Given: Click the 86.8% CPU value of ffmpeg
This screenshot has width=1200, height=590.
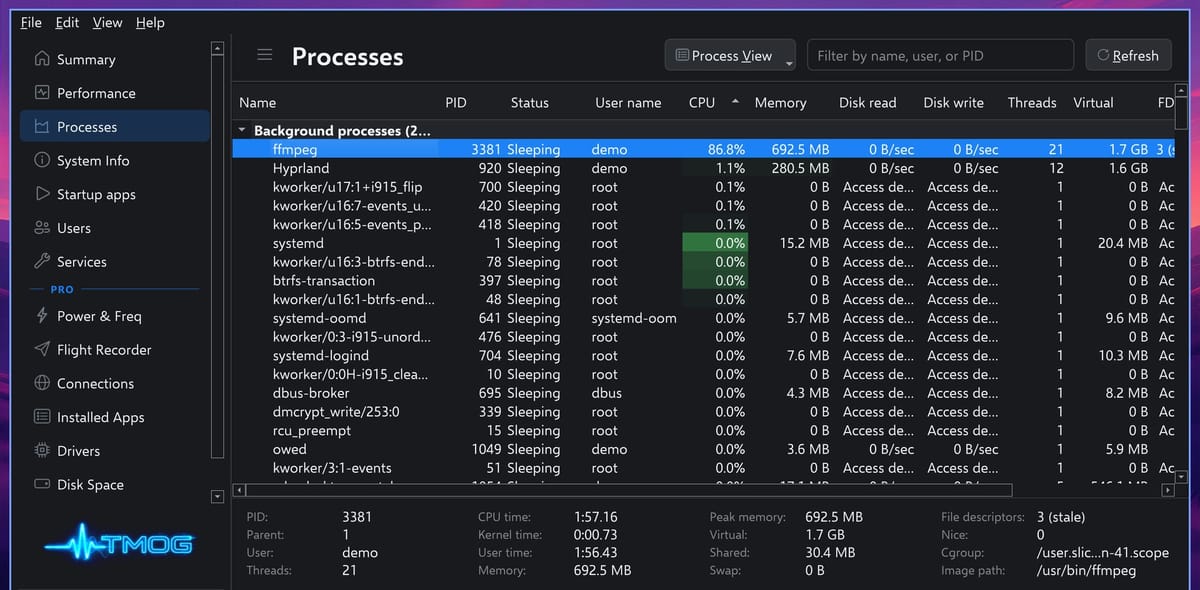Looking at the screenshot, I should click(726, 149).
